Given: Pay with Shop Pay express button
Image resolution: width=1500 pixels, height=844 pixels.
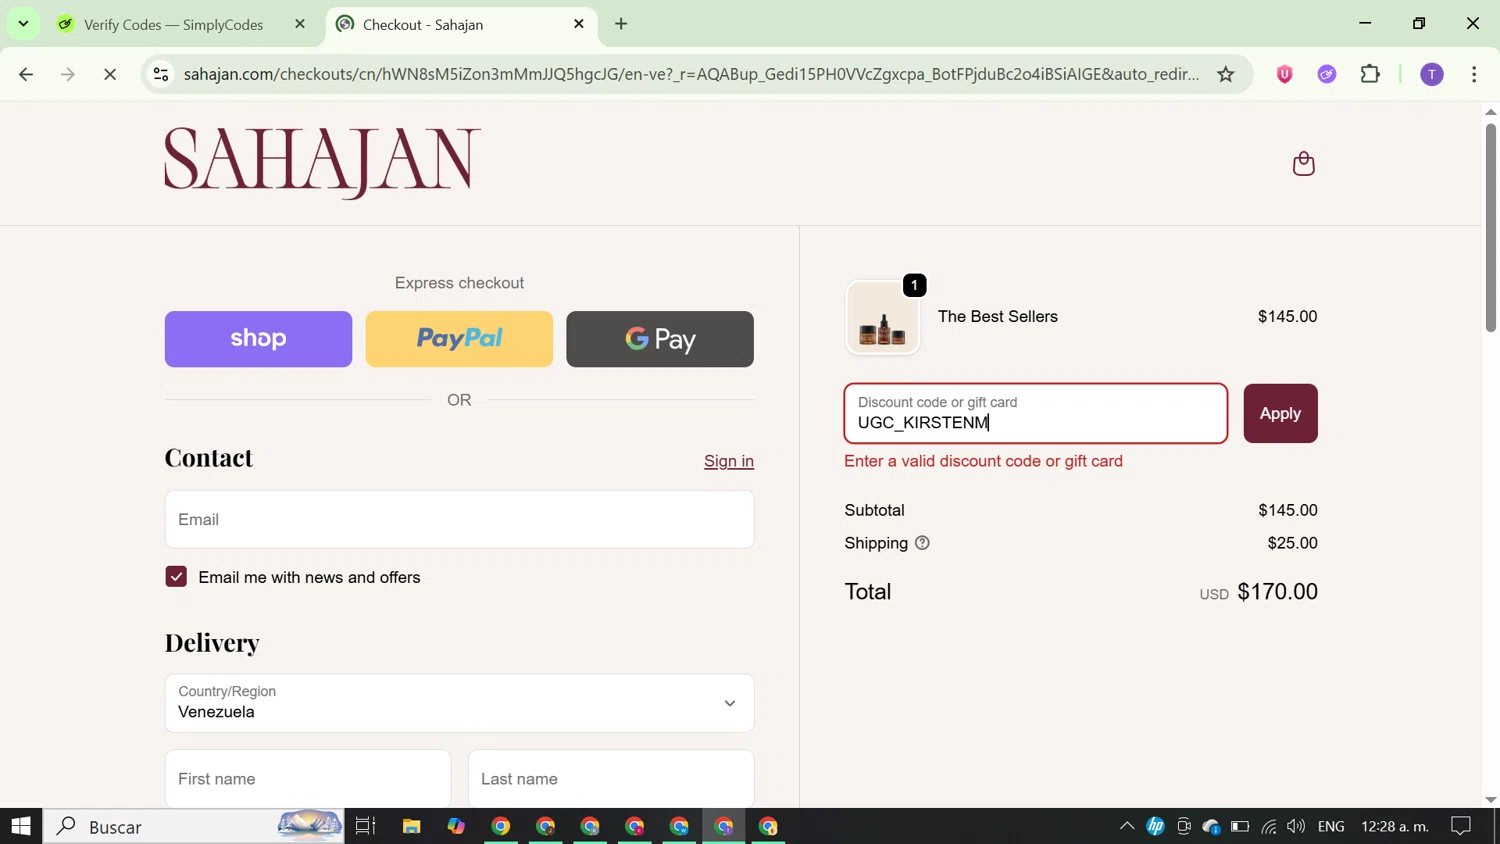Looking at the screenshot, I should [x=258, y=339].
